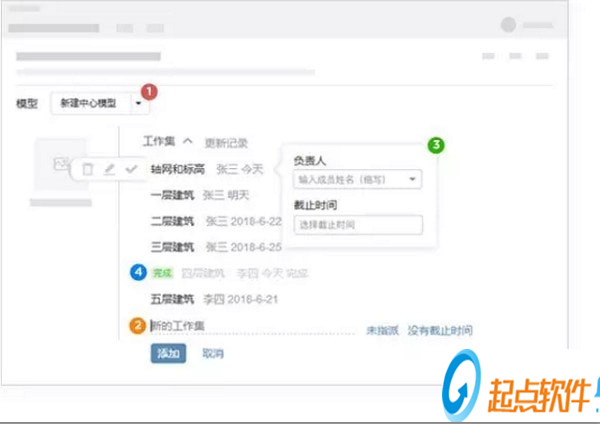
Task: Click the pencil edit icon
Action: click(109, 169)
